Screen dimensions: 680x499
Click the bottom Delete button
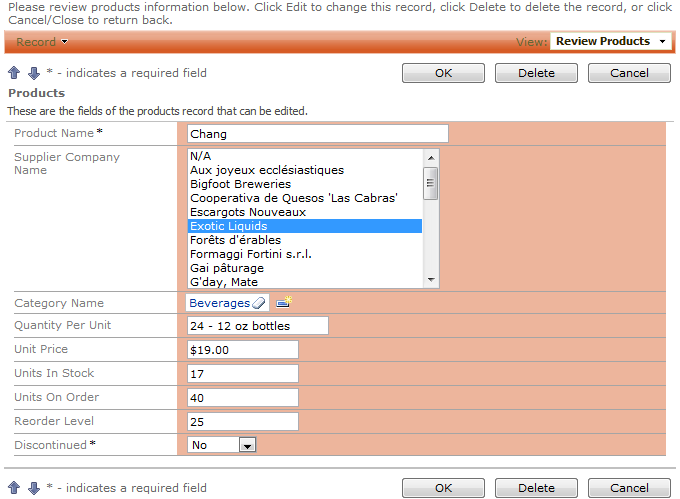pyautogui.click(x=537, y=488)
